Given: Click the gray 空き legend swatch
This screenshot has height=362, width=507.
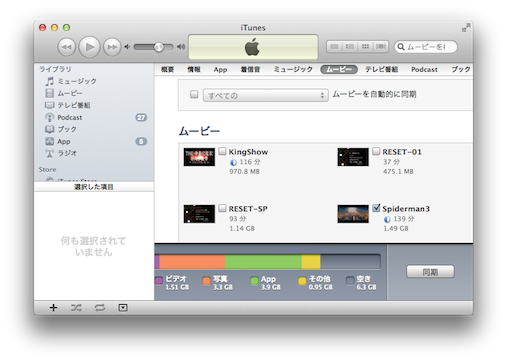Looking at the screenshot, I should tap(350, 281).
